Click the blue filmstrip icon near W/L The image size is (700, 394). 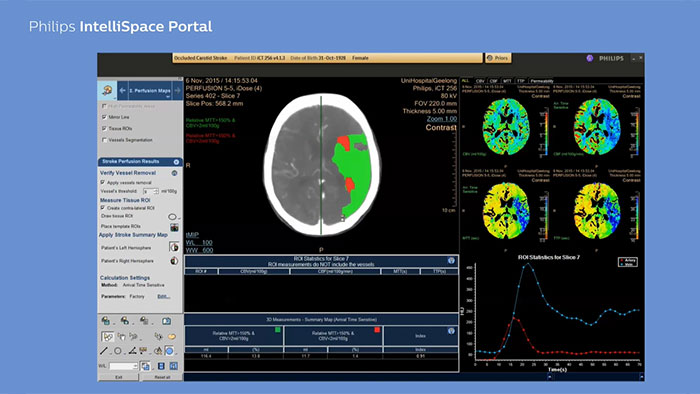[x=161, y=366]
